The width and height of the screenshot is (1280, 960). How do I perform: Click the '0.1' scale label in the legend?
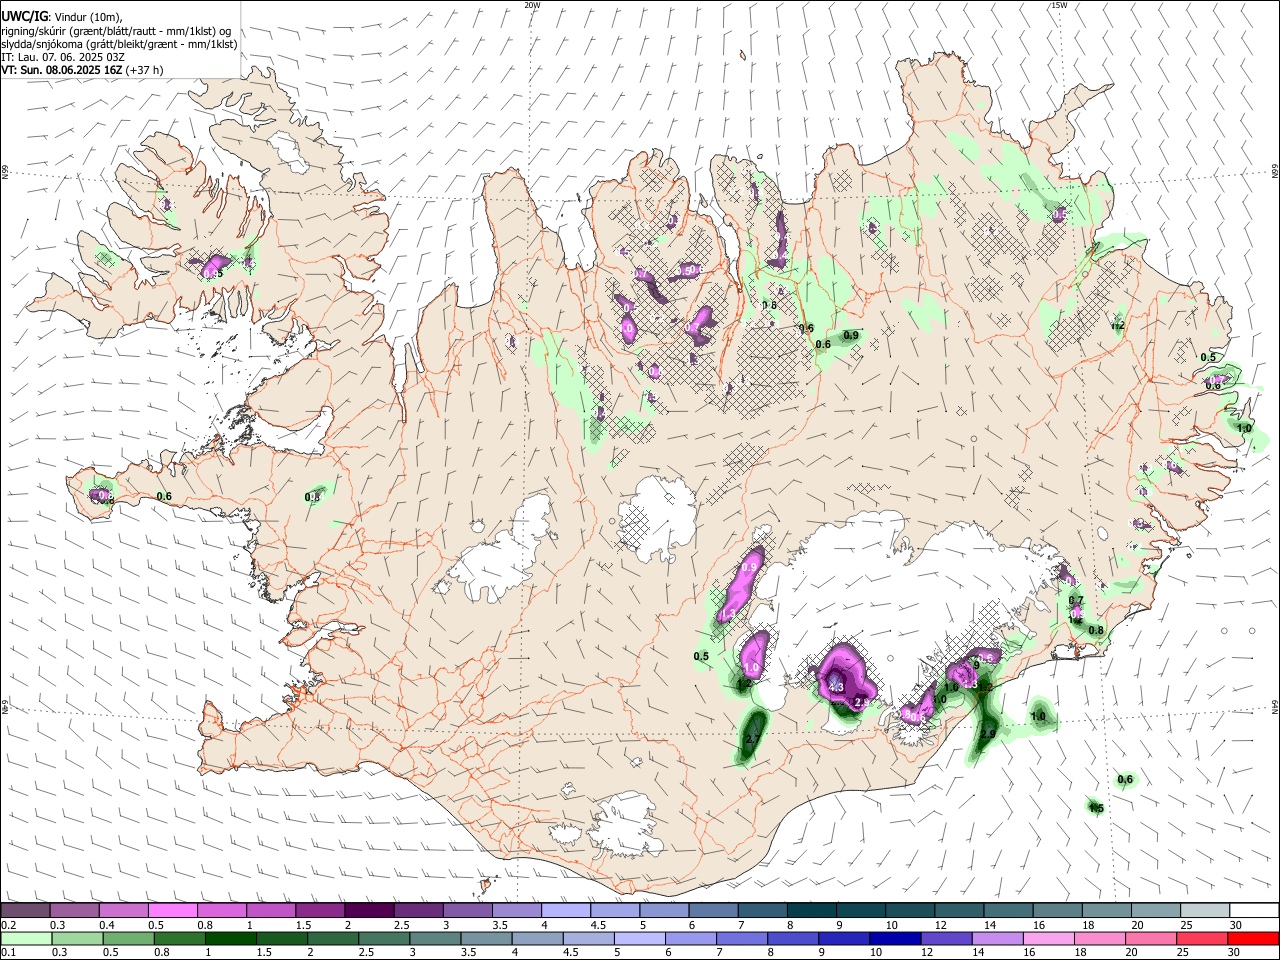tap(9, 953)
